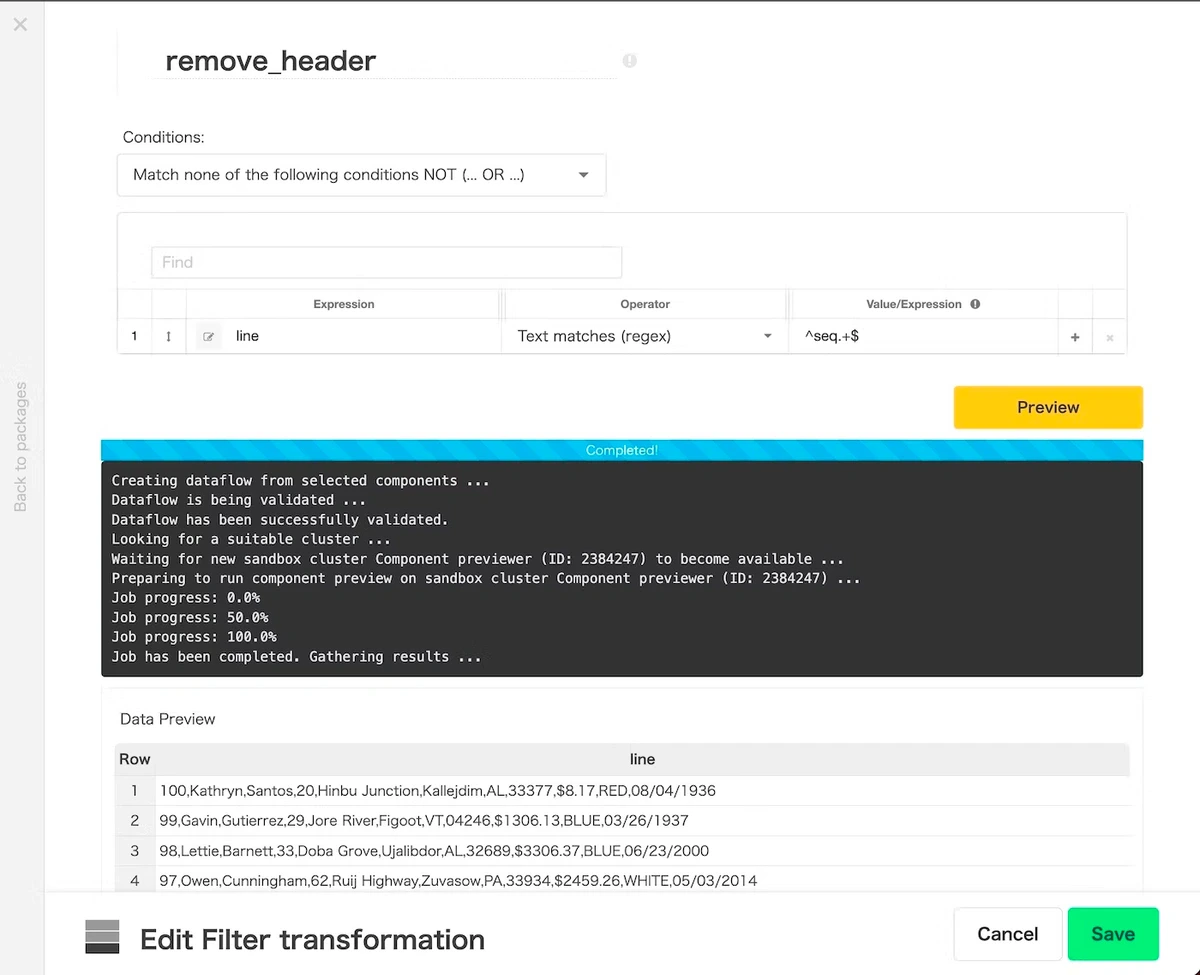Click the 'Edit Filter transformation' title
This screenshot has width=1200, height=975.
(312, 940)
